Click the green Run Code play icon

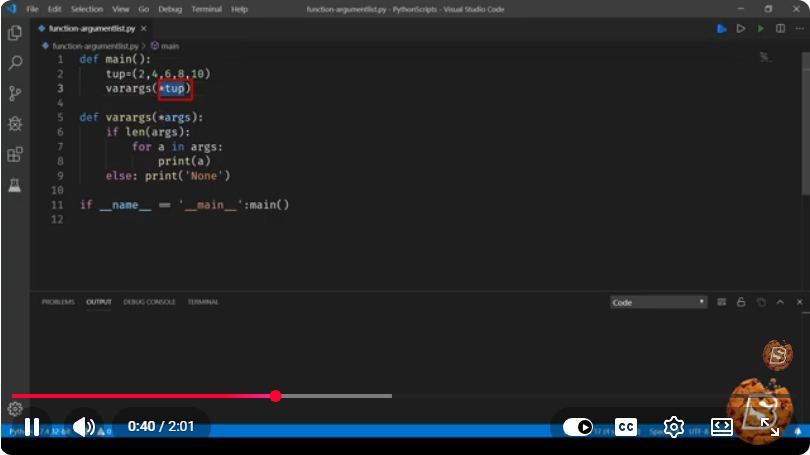point(761,28)
